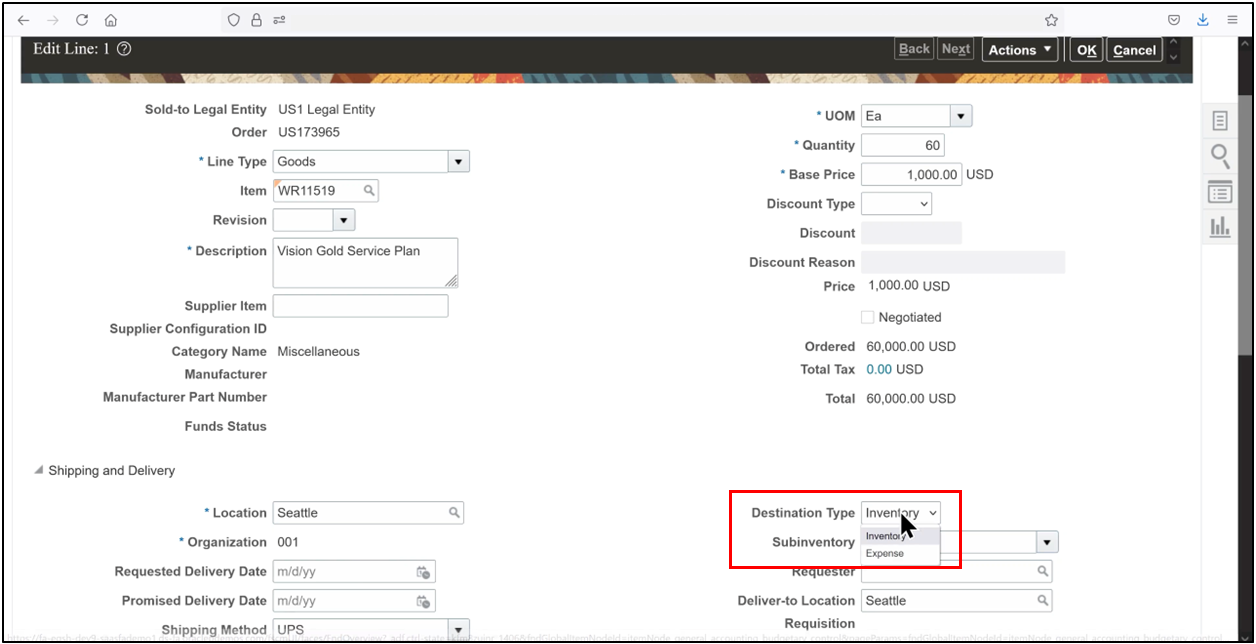Open the Firefox application menu
The height and width of the screenshot is (644, 1256).
1232,19
